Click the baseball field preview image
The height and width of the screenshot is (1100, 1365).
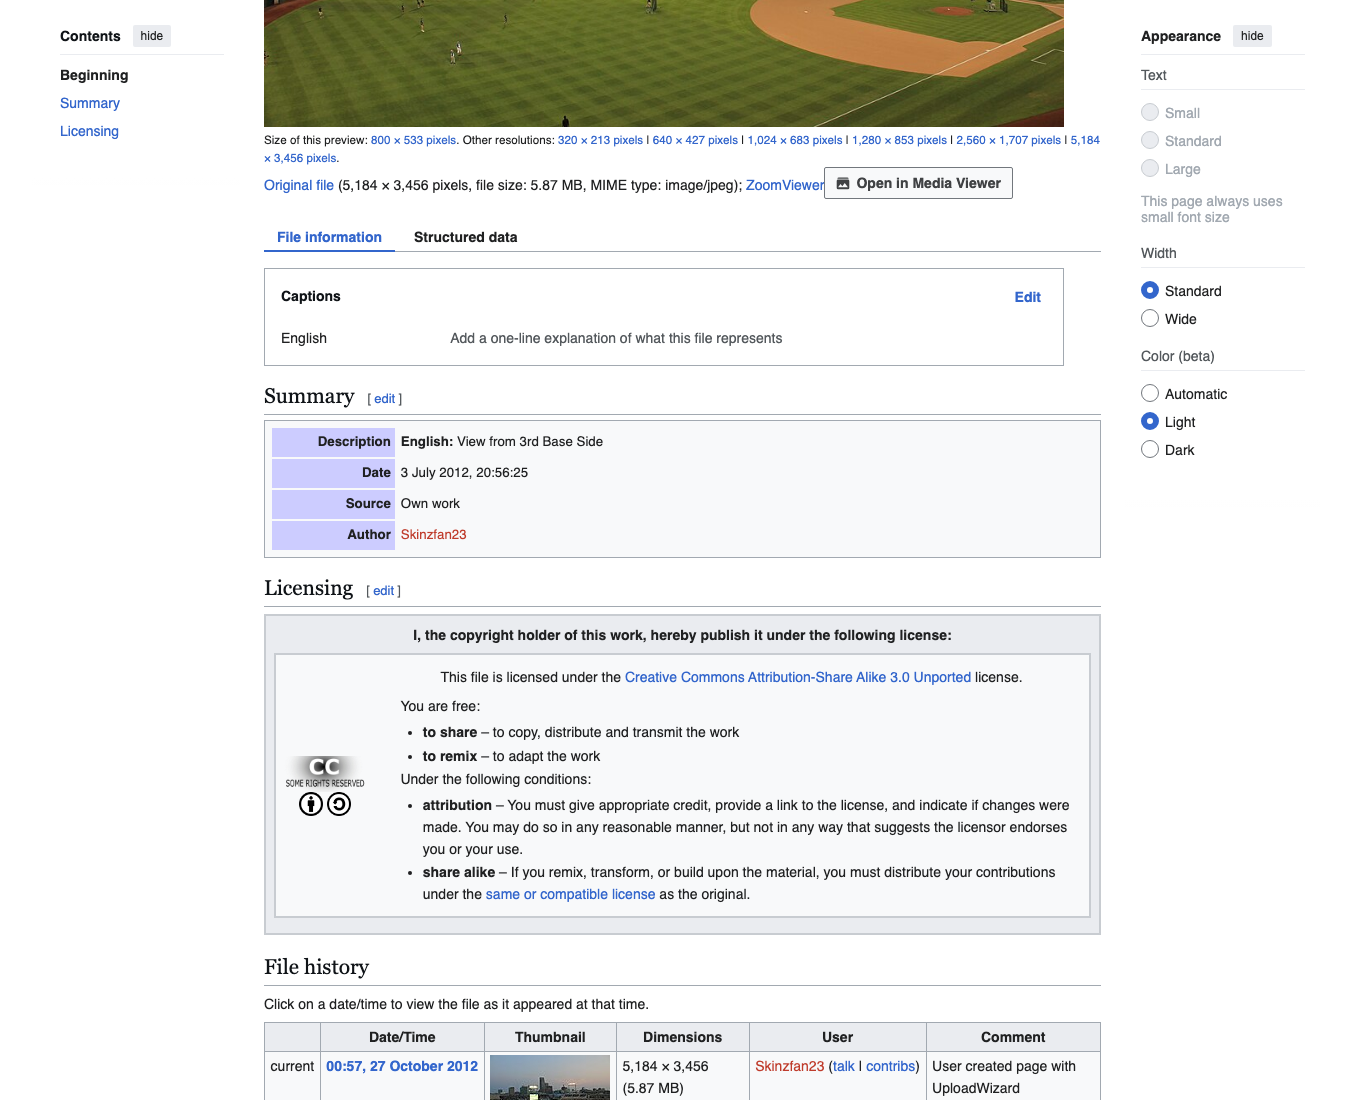coord(664,63)
